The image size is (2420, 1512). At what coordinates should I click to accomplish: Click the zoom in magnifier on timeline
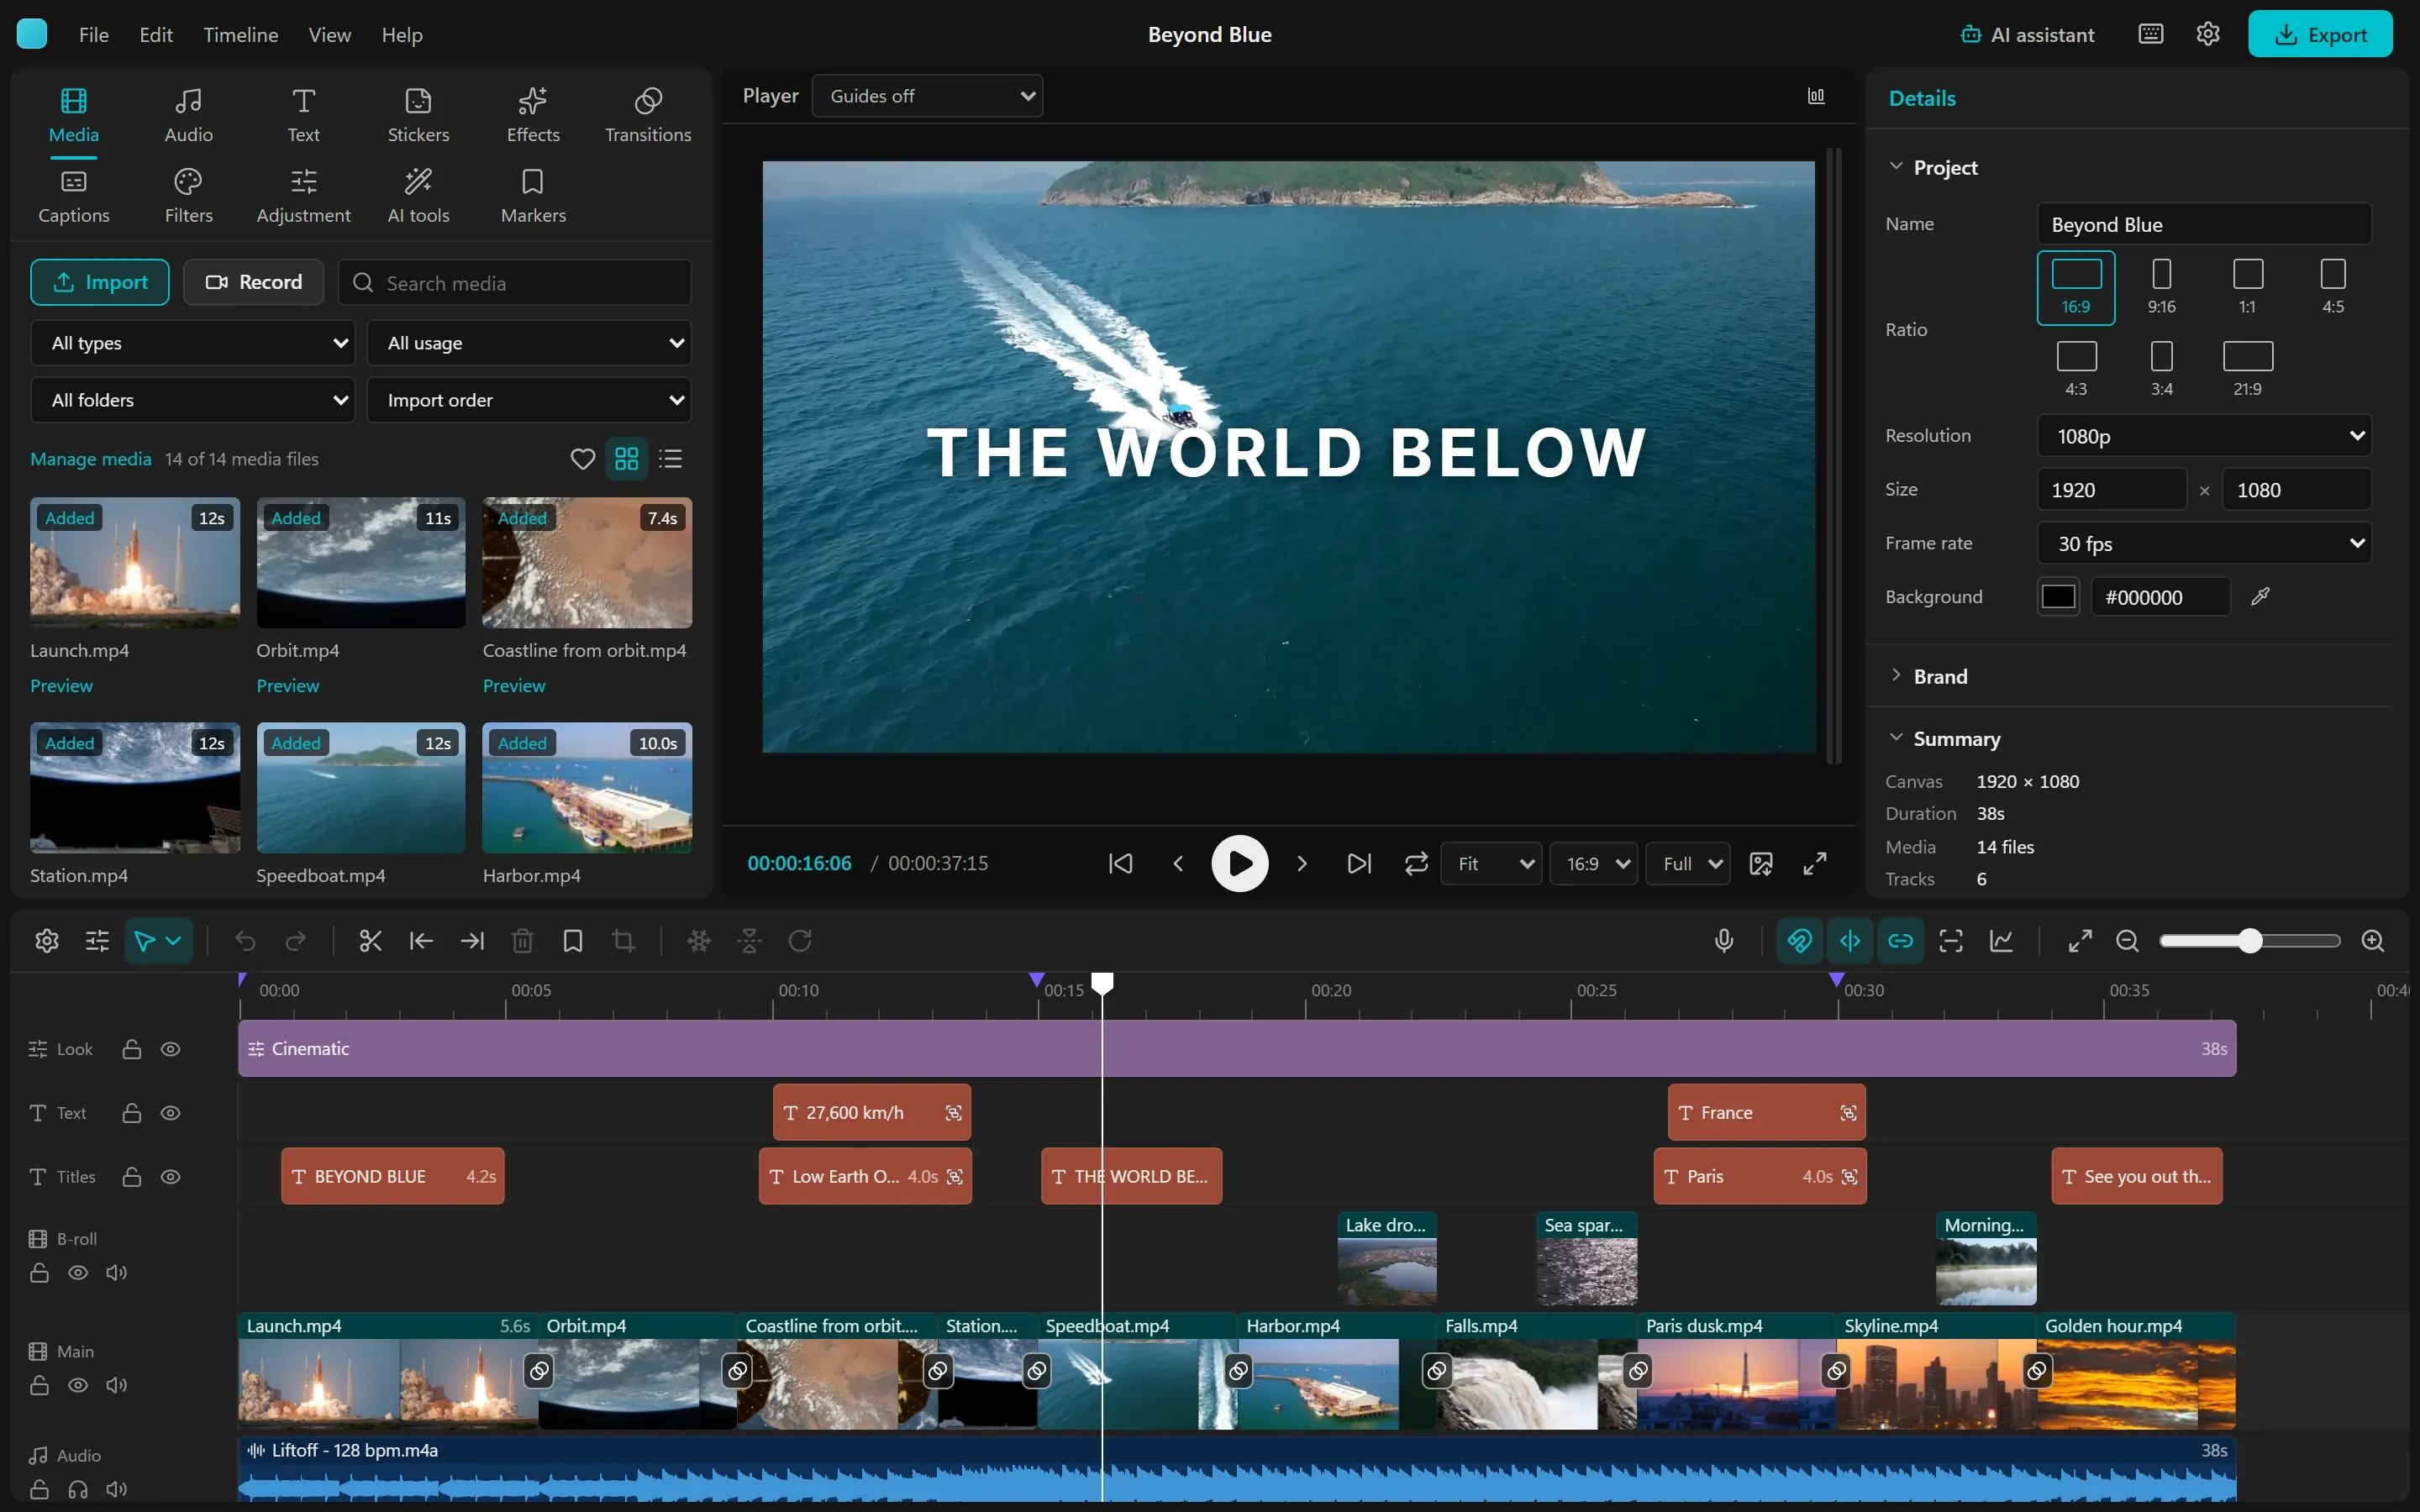2373,941
